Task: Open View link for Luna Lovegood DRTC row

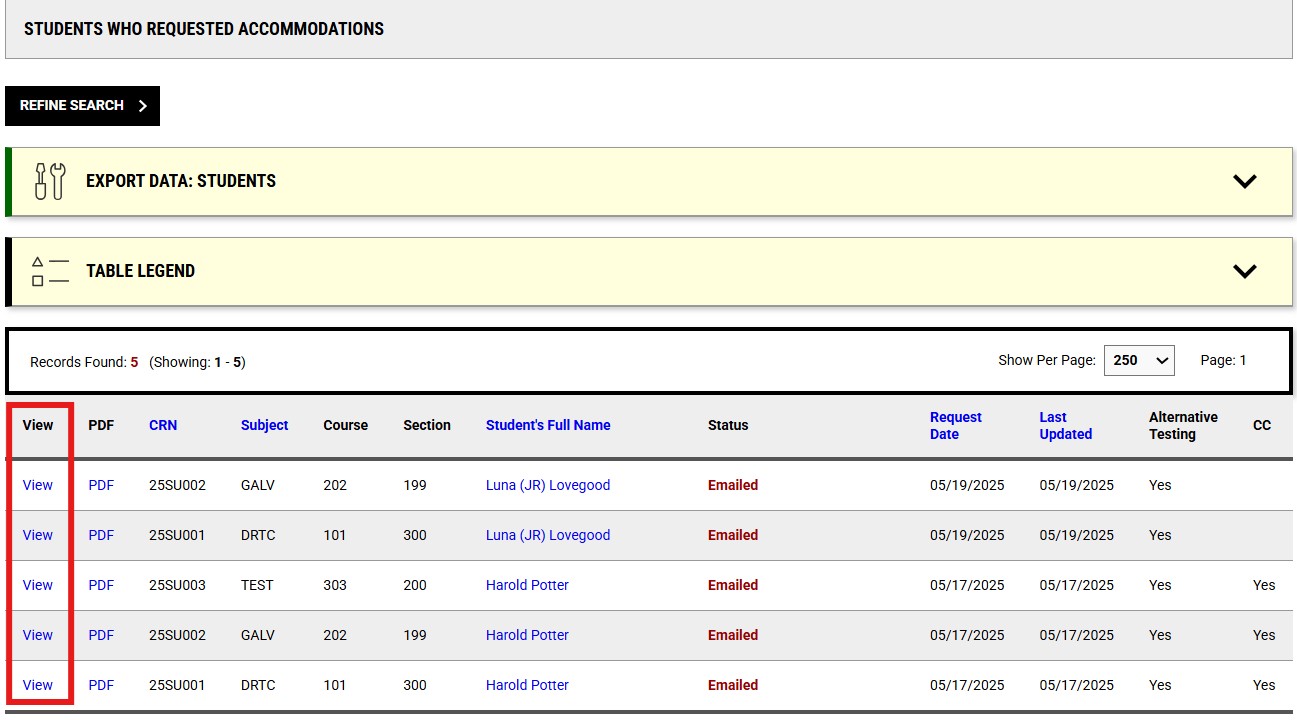Action: tap(38, 535)
